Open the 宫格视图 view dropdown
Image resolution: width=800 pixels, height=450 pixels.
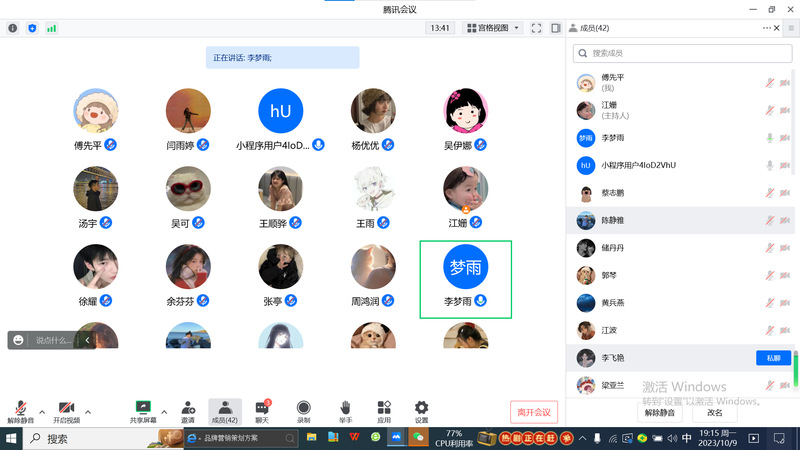(x=492, y=28)
